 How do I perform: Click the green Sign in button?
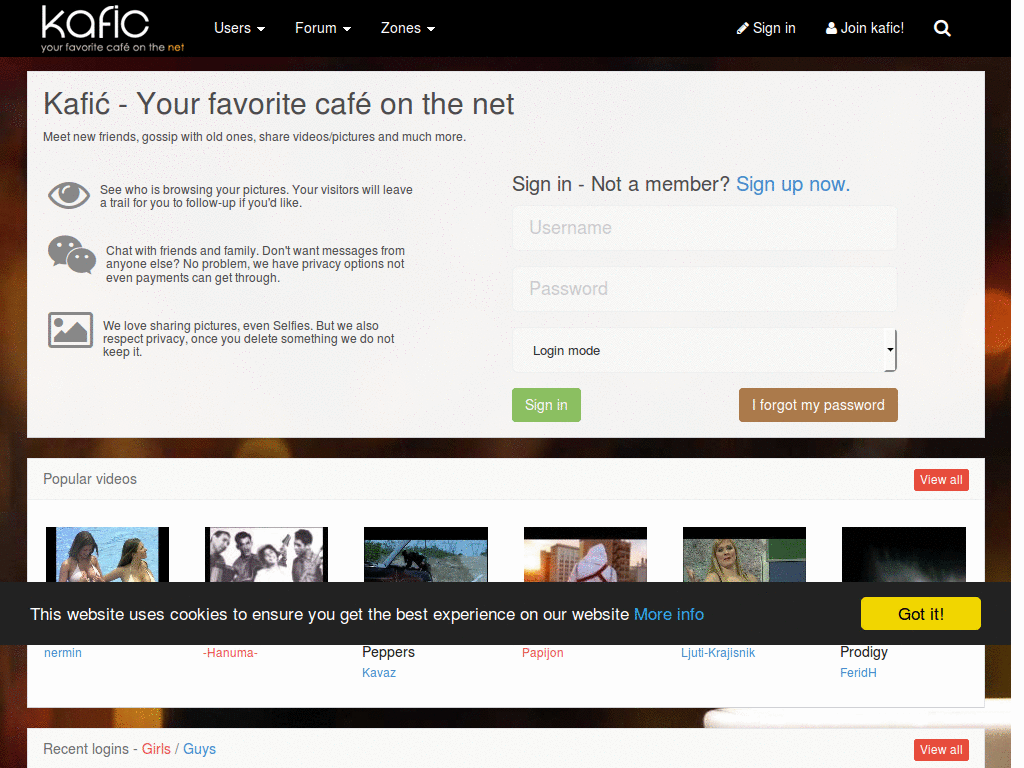[x=546, y=405]
